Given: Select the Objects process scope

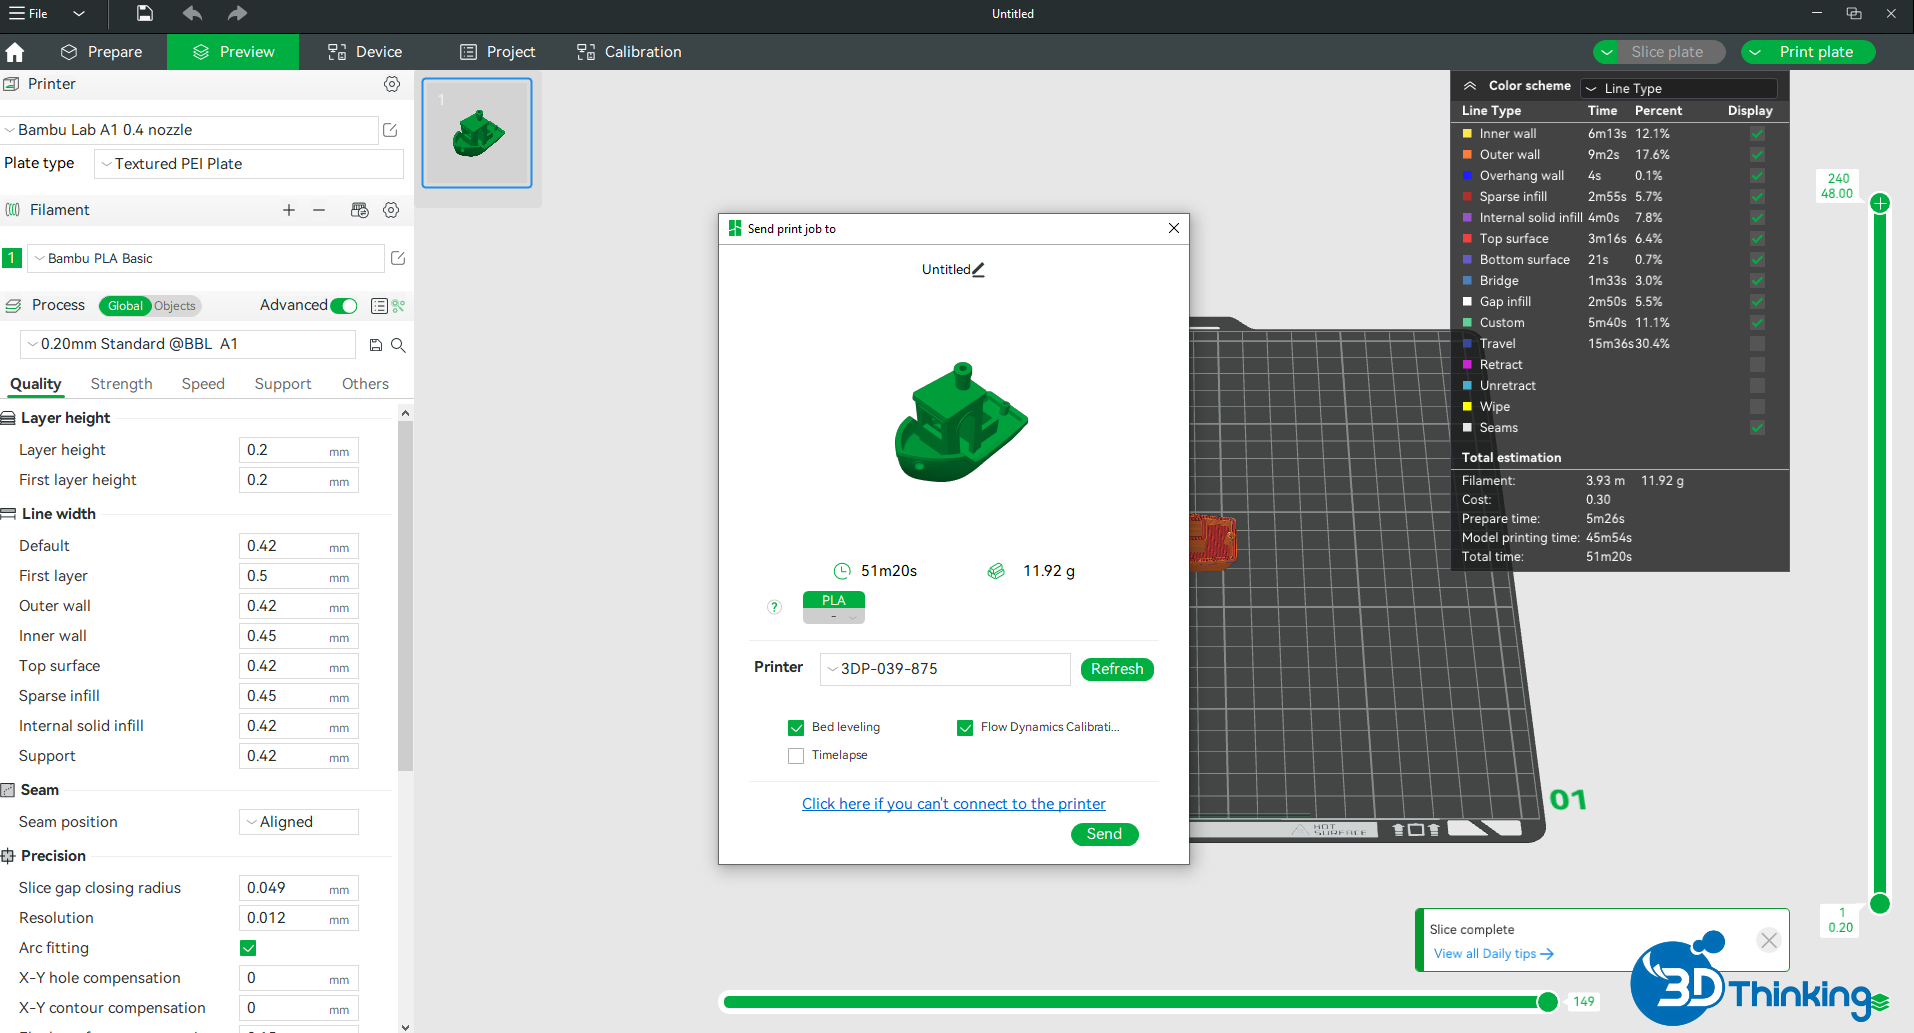Looking at the screenshot, I should coord(175,306).
